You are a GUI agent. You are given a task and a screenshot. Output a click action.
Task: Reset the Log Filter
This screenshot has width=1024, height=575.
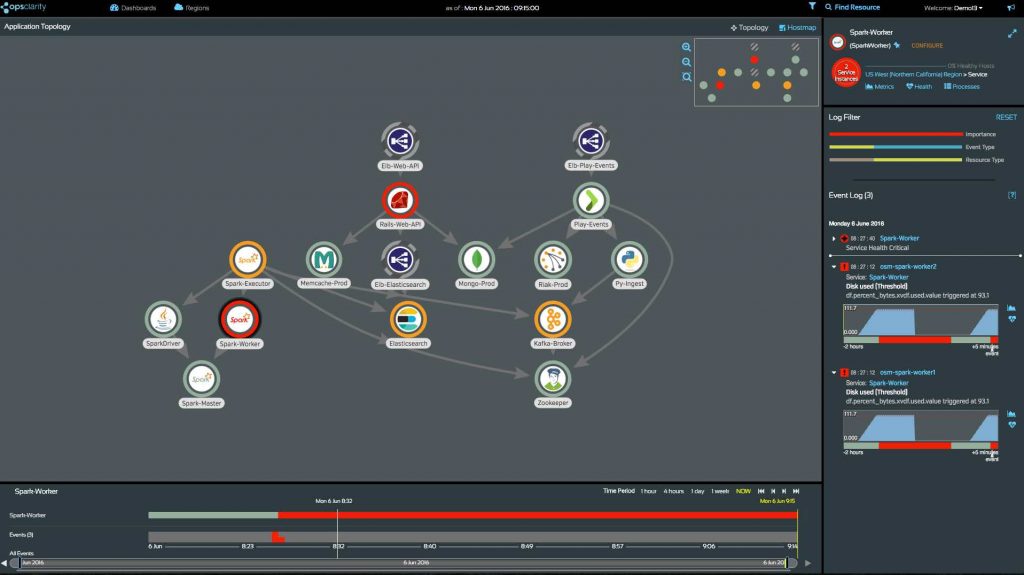tap(1006, 118)
